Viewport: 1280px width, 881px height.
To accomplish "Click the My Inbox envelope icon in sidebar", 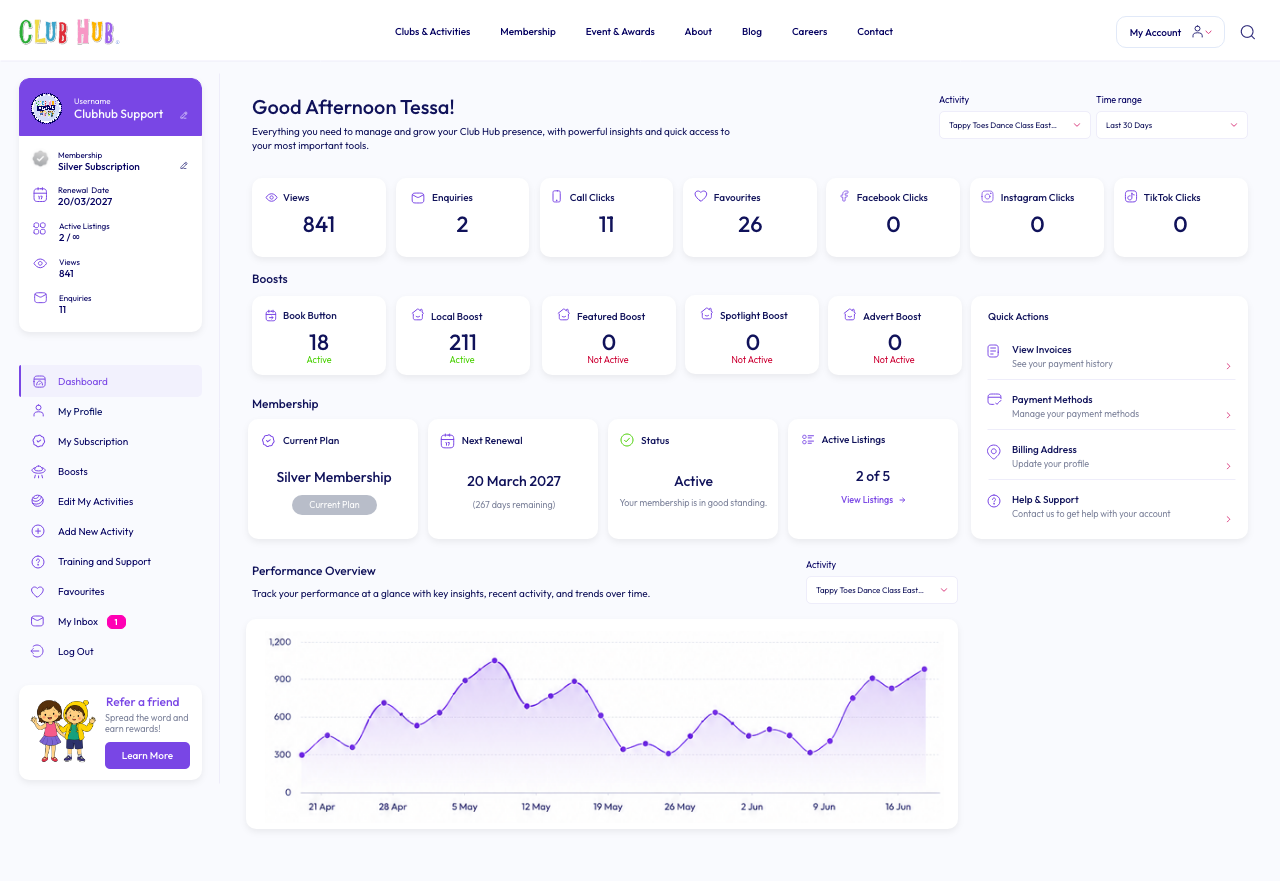I will (38, 621).
